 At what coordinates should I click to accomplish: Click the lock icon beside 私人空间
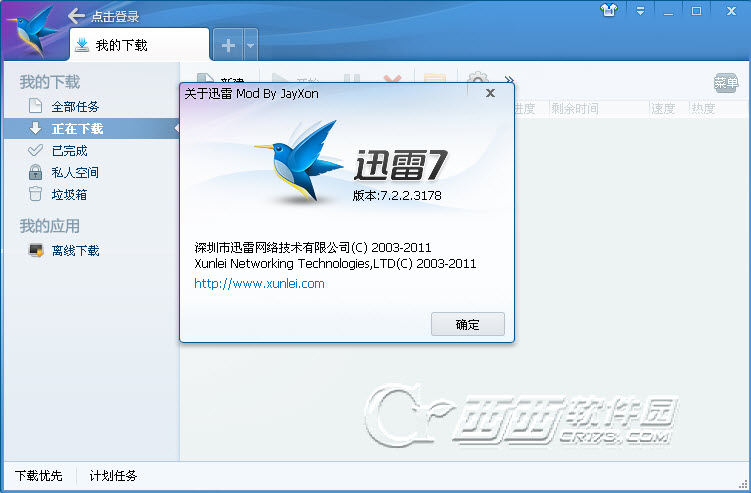35,172
